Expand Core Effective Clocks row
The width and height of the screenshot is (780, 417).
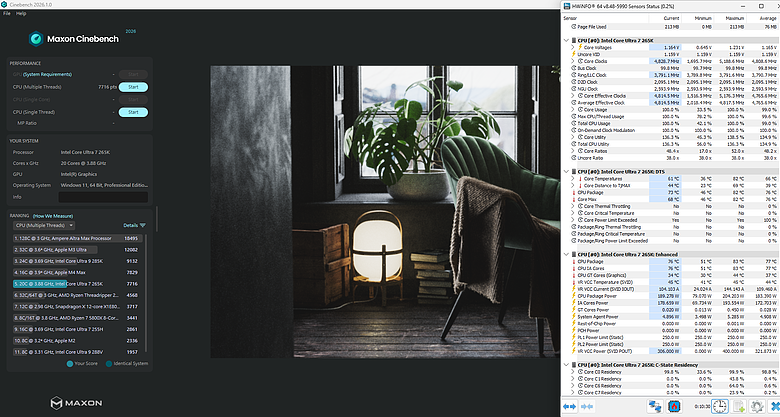coord(573,96)
